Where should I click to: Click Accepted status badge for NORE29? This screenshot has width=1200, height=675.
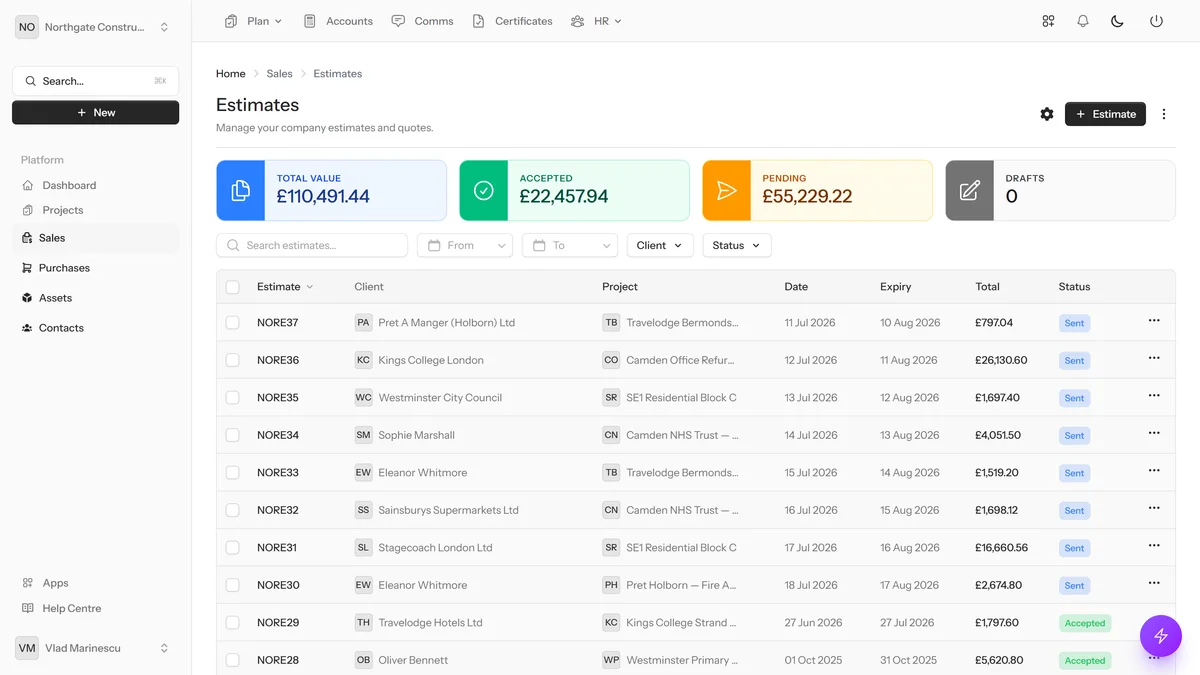[1085, 623]
